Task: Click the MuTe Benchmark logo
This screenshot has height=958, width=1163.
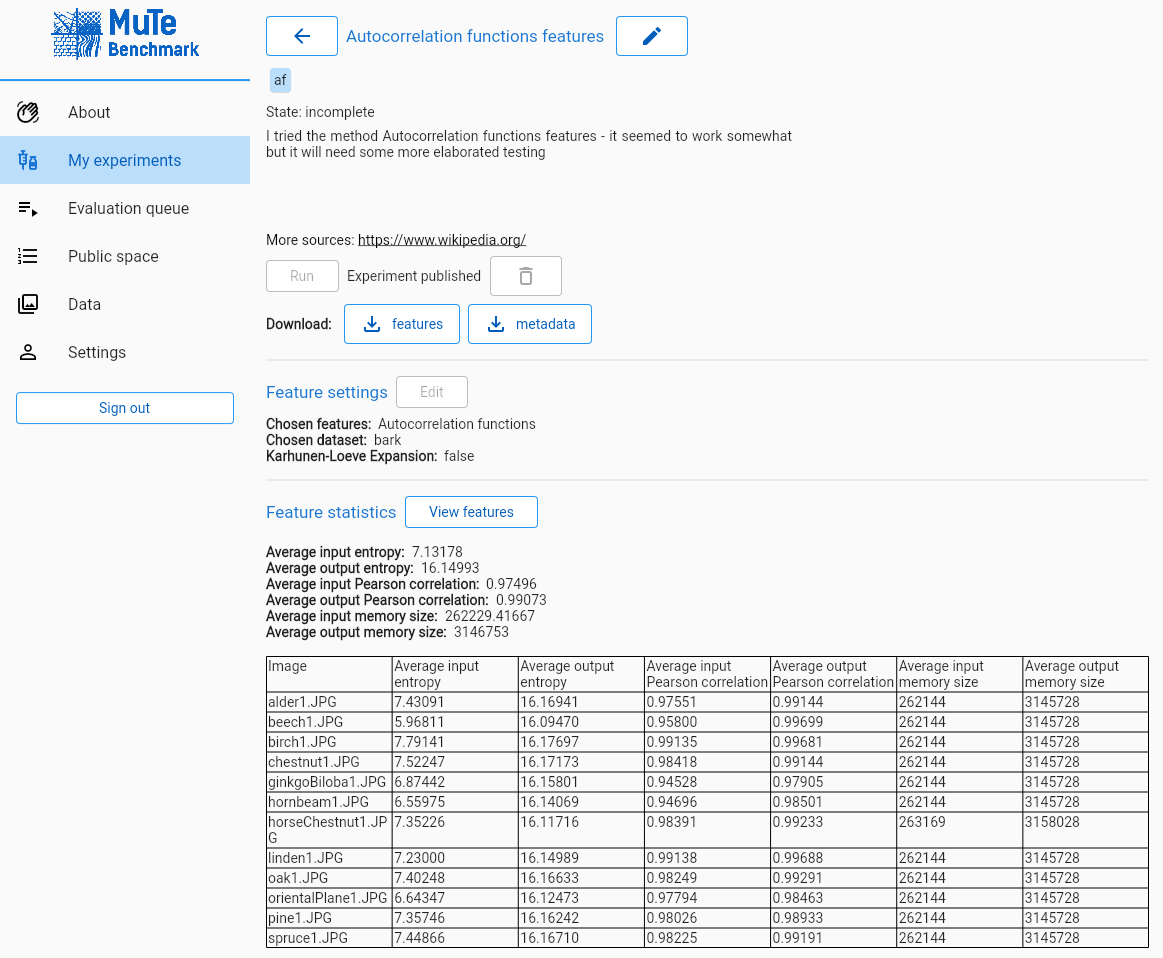Action: click(125, 36)
